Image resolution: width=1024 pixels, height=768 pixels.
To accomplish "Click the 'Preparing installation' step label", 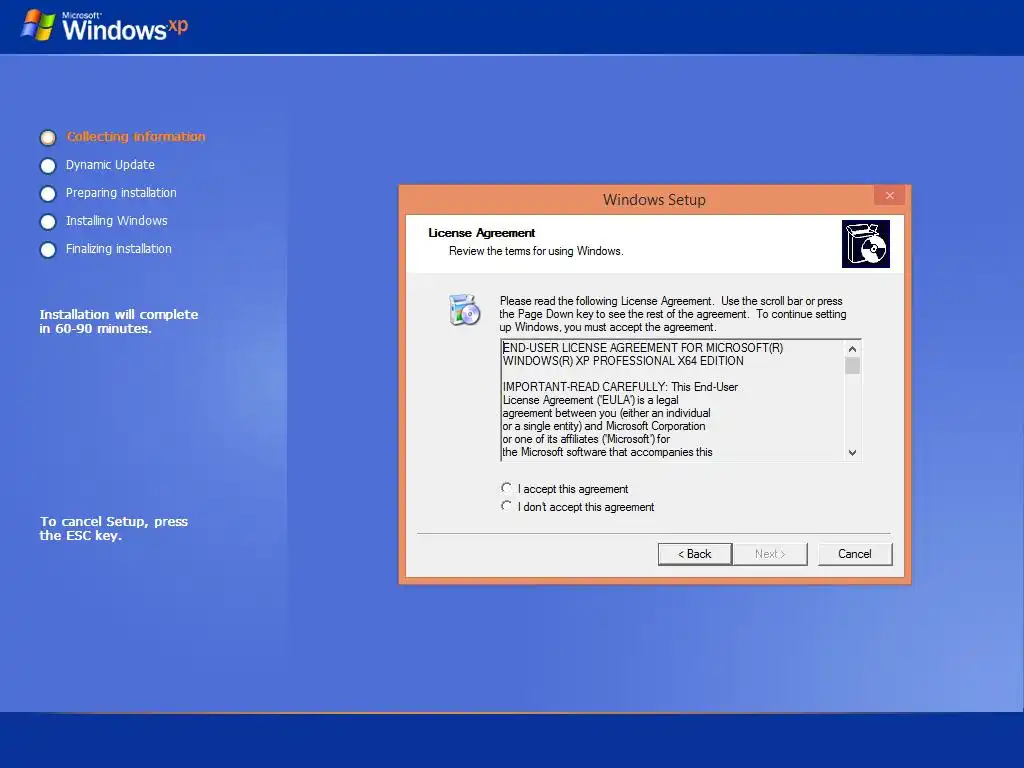I will (121, 193).
